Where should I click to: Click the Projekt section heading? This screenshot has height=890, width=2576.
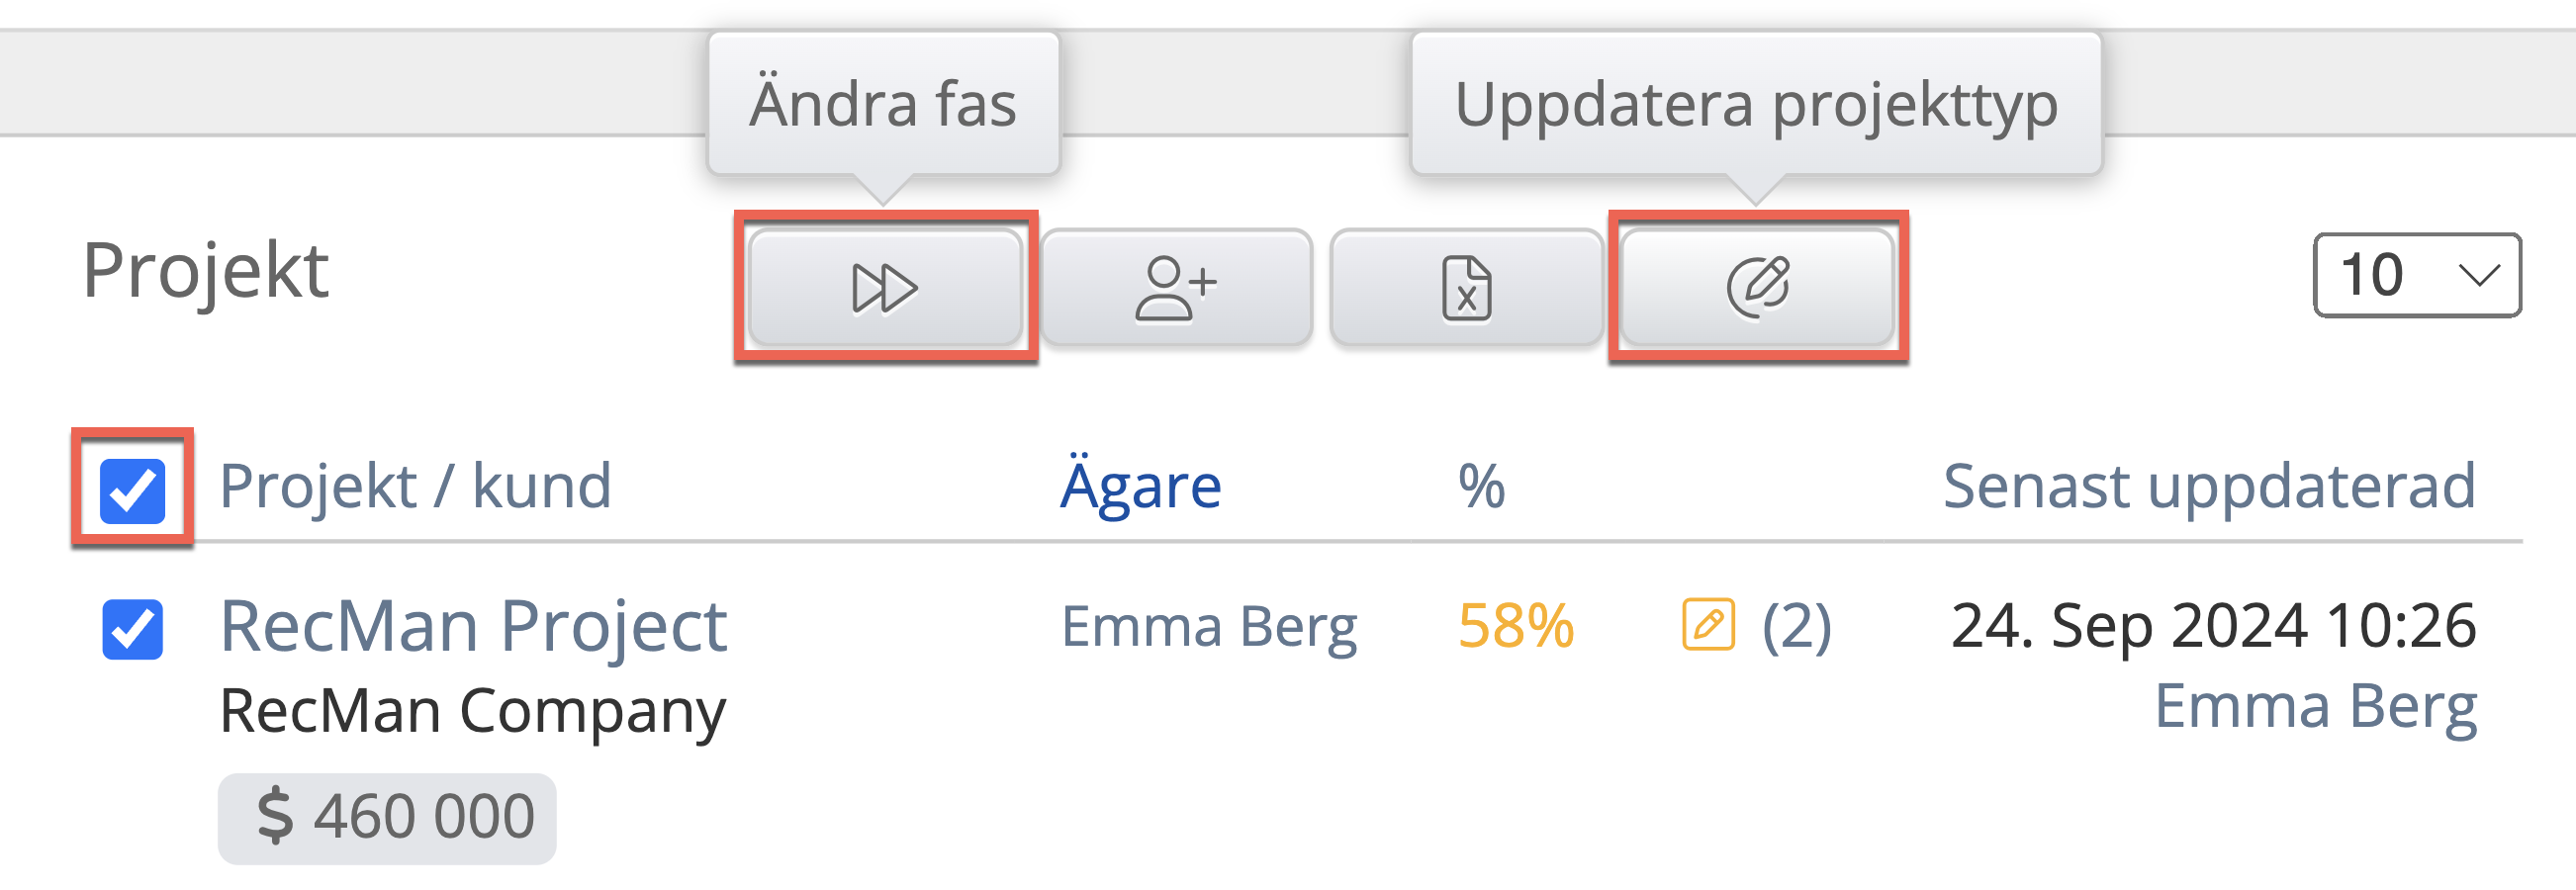pos(205,270)
